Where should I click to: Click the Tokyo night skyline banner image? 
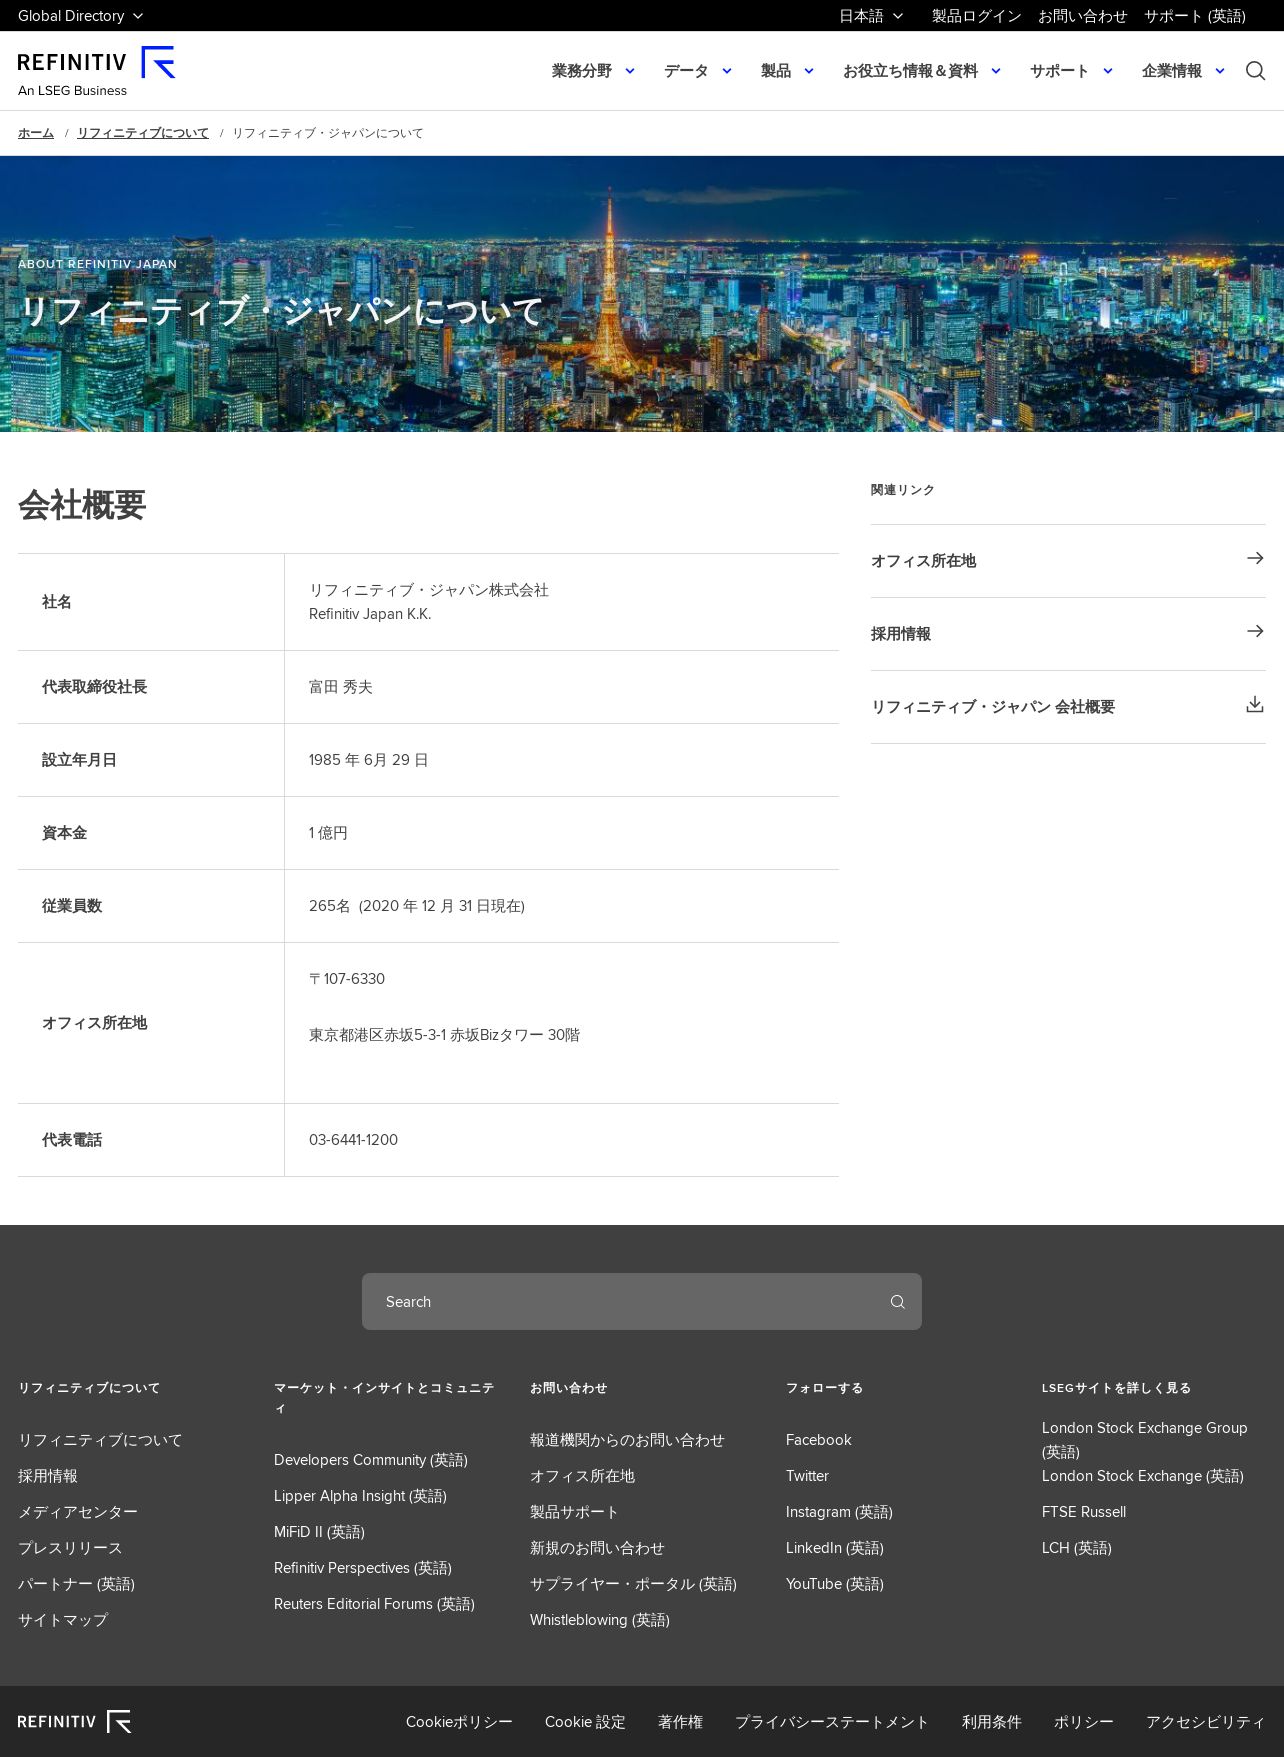click(642, 294)
